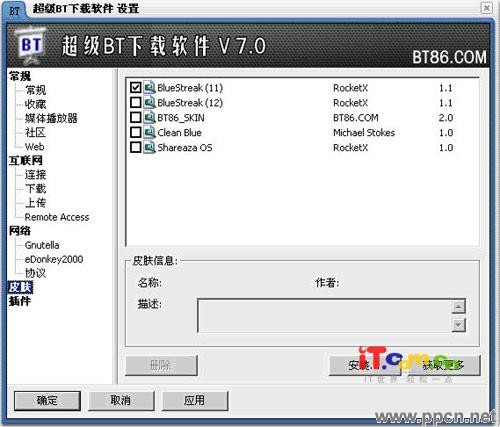
Task: Select the 网络 category heading
Action: click(x=20, y=231)
